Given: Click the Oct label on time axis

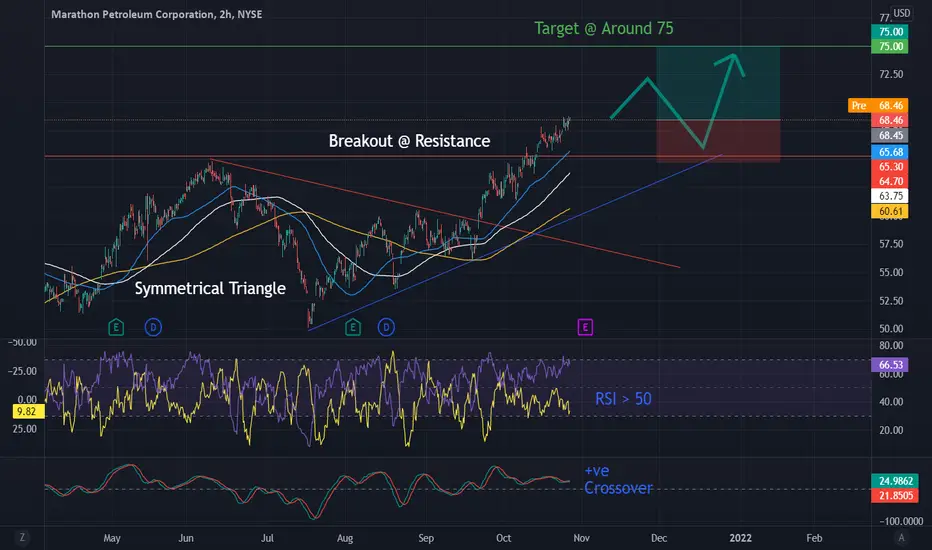Looking at the screenshot, I should click(503, 538).
